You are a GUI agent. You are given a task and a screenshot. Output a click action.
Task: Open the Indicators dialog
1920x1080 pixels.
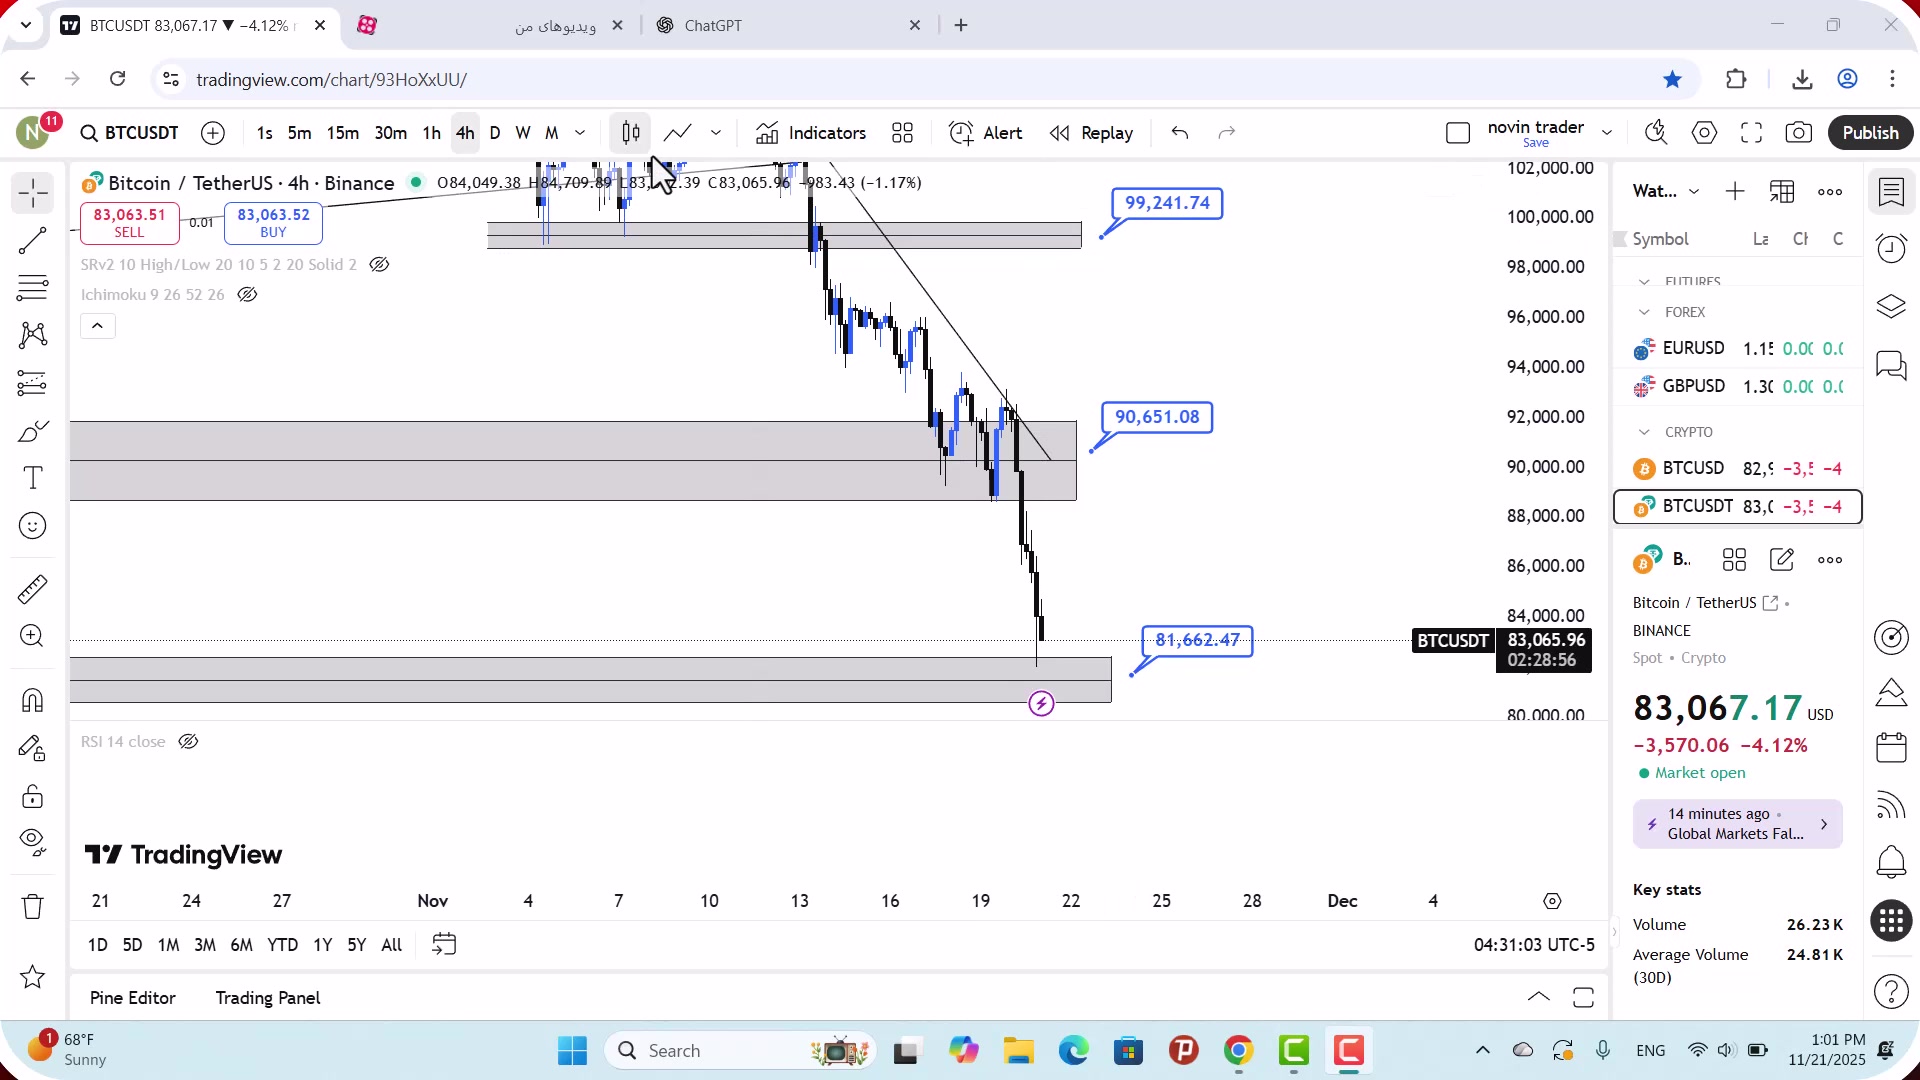[x=811, y=133]
